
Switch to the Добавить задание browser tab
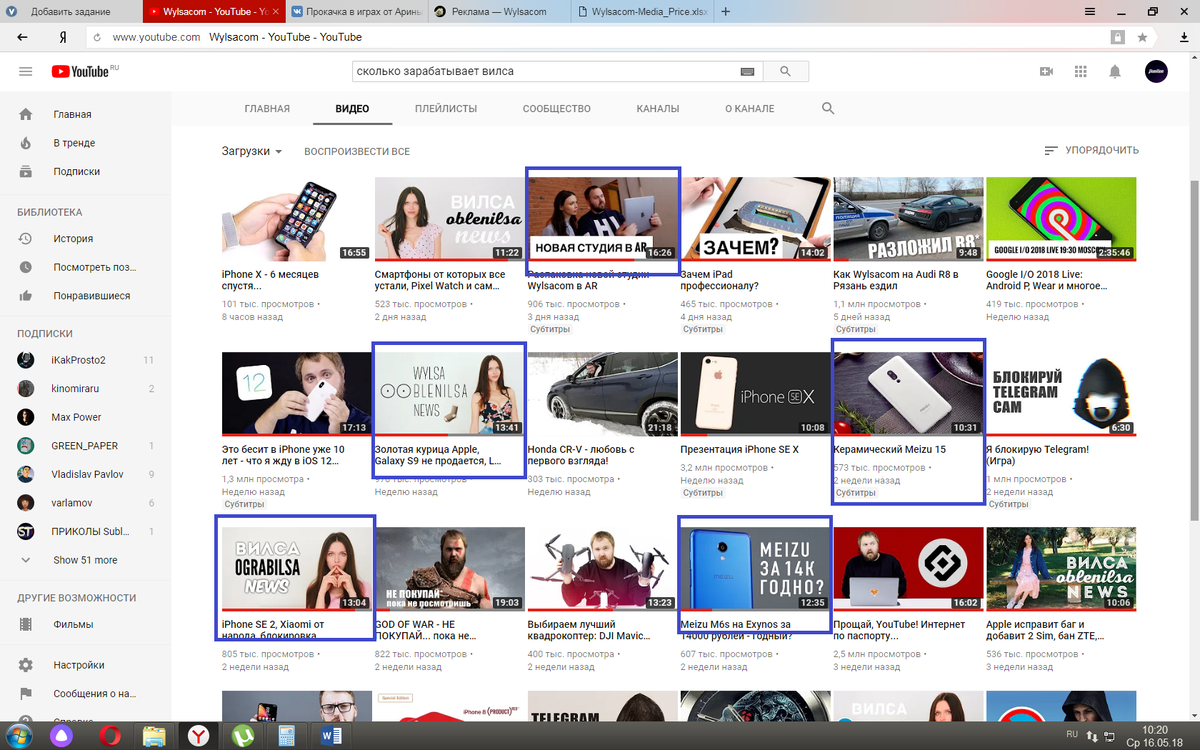[70, 12]
